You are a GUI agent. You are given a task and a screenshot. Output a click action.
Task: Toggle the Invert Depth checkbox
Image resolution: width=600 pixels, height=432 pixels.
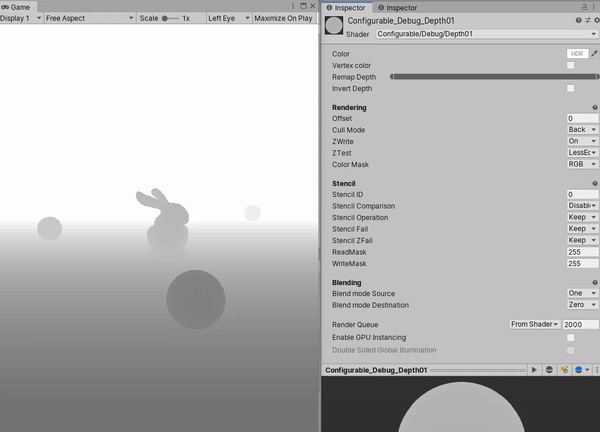point(571,88)
